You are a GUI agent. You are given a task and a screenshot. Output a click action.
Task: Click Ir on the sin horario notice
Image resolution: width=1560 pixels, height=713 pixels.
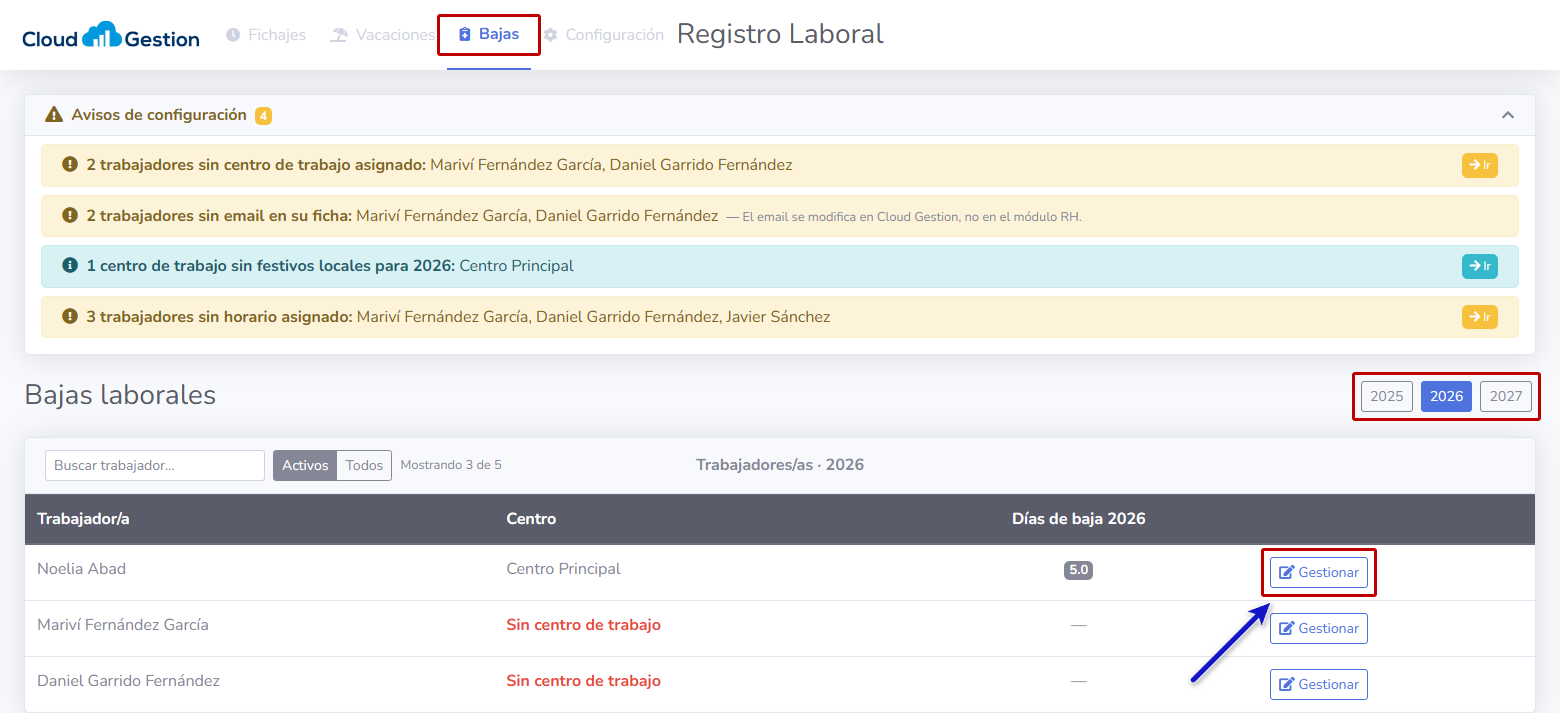(x=1479, y=317)
